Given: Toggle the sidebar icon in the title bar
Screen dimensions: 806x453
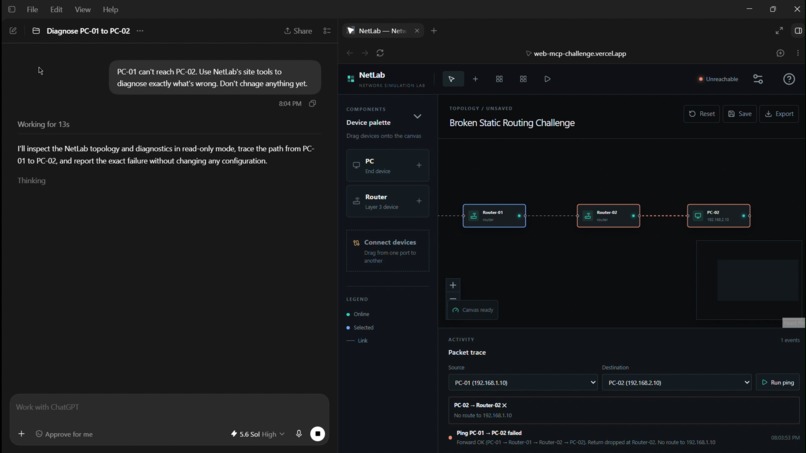Looking at the screenshot, I should tap(11, 9).
